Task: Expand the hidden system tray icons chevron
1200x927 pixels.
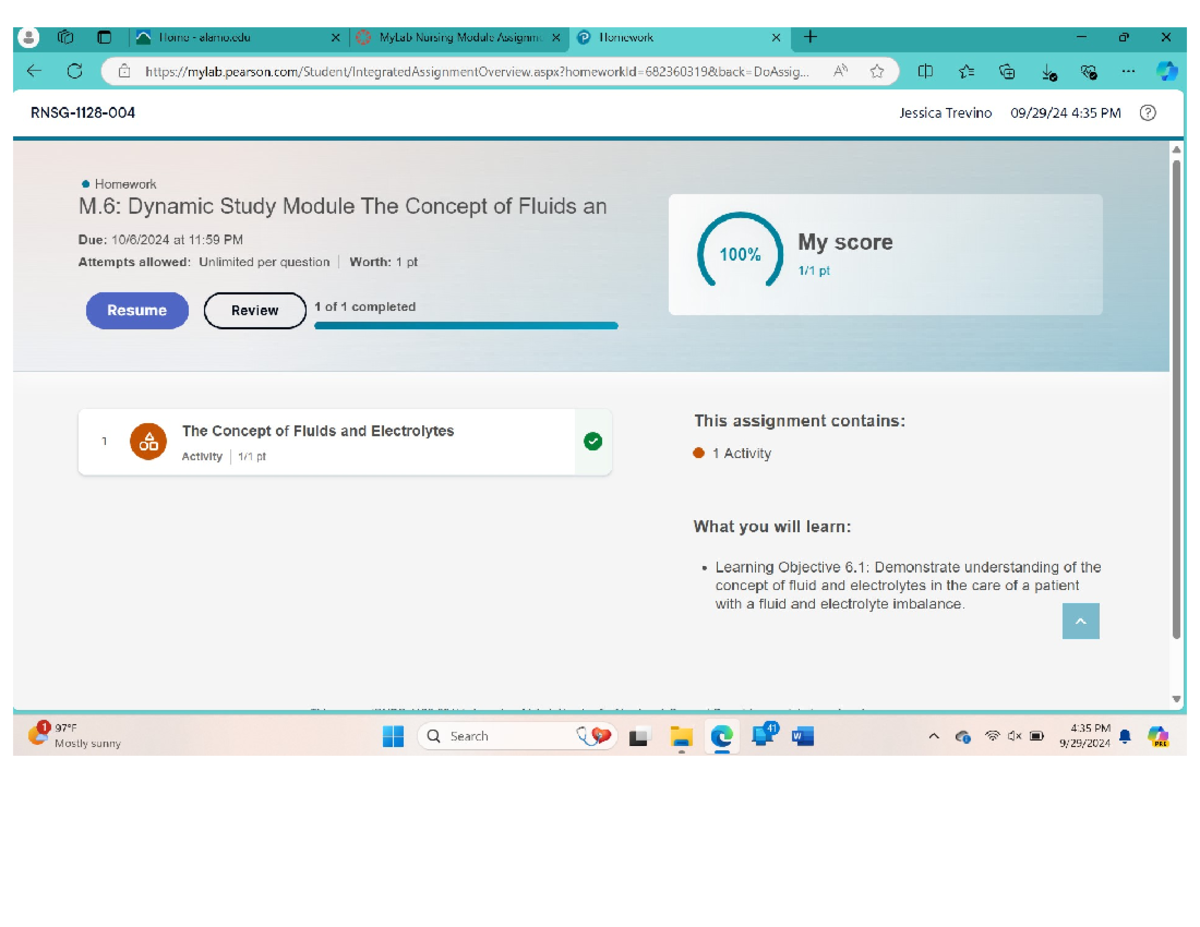Action: 934,737
